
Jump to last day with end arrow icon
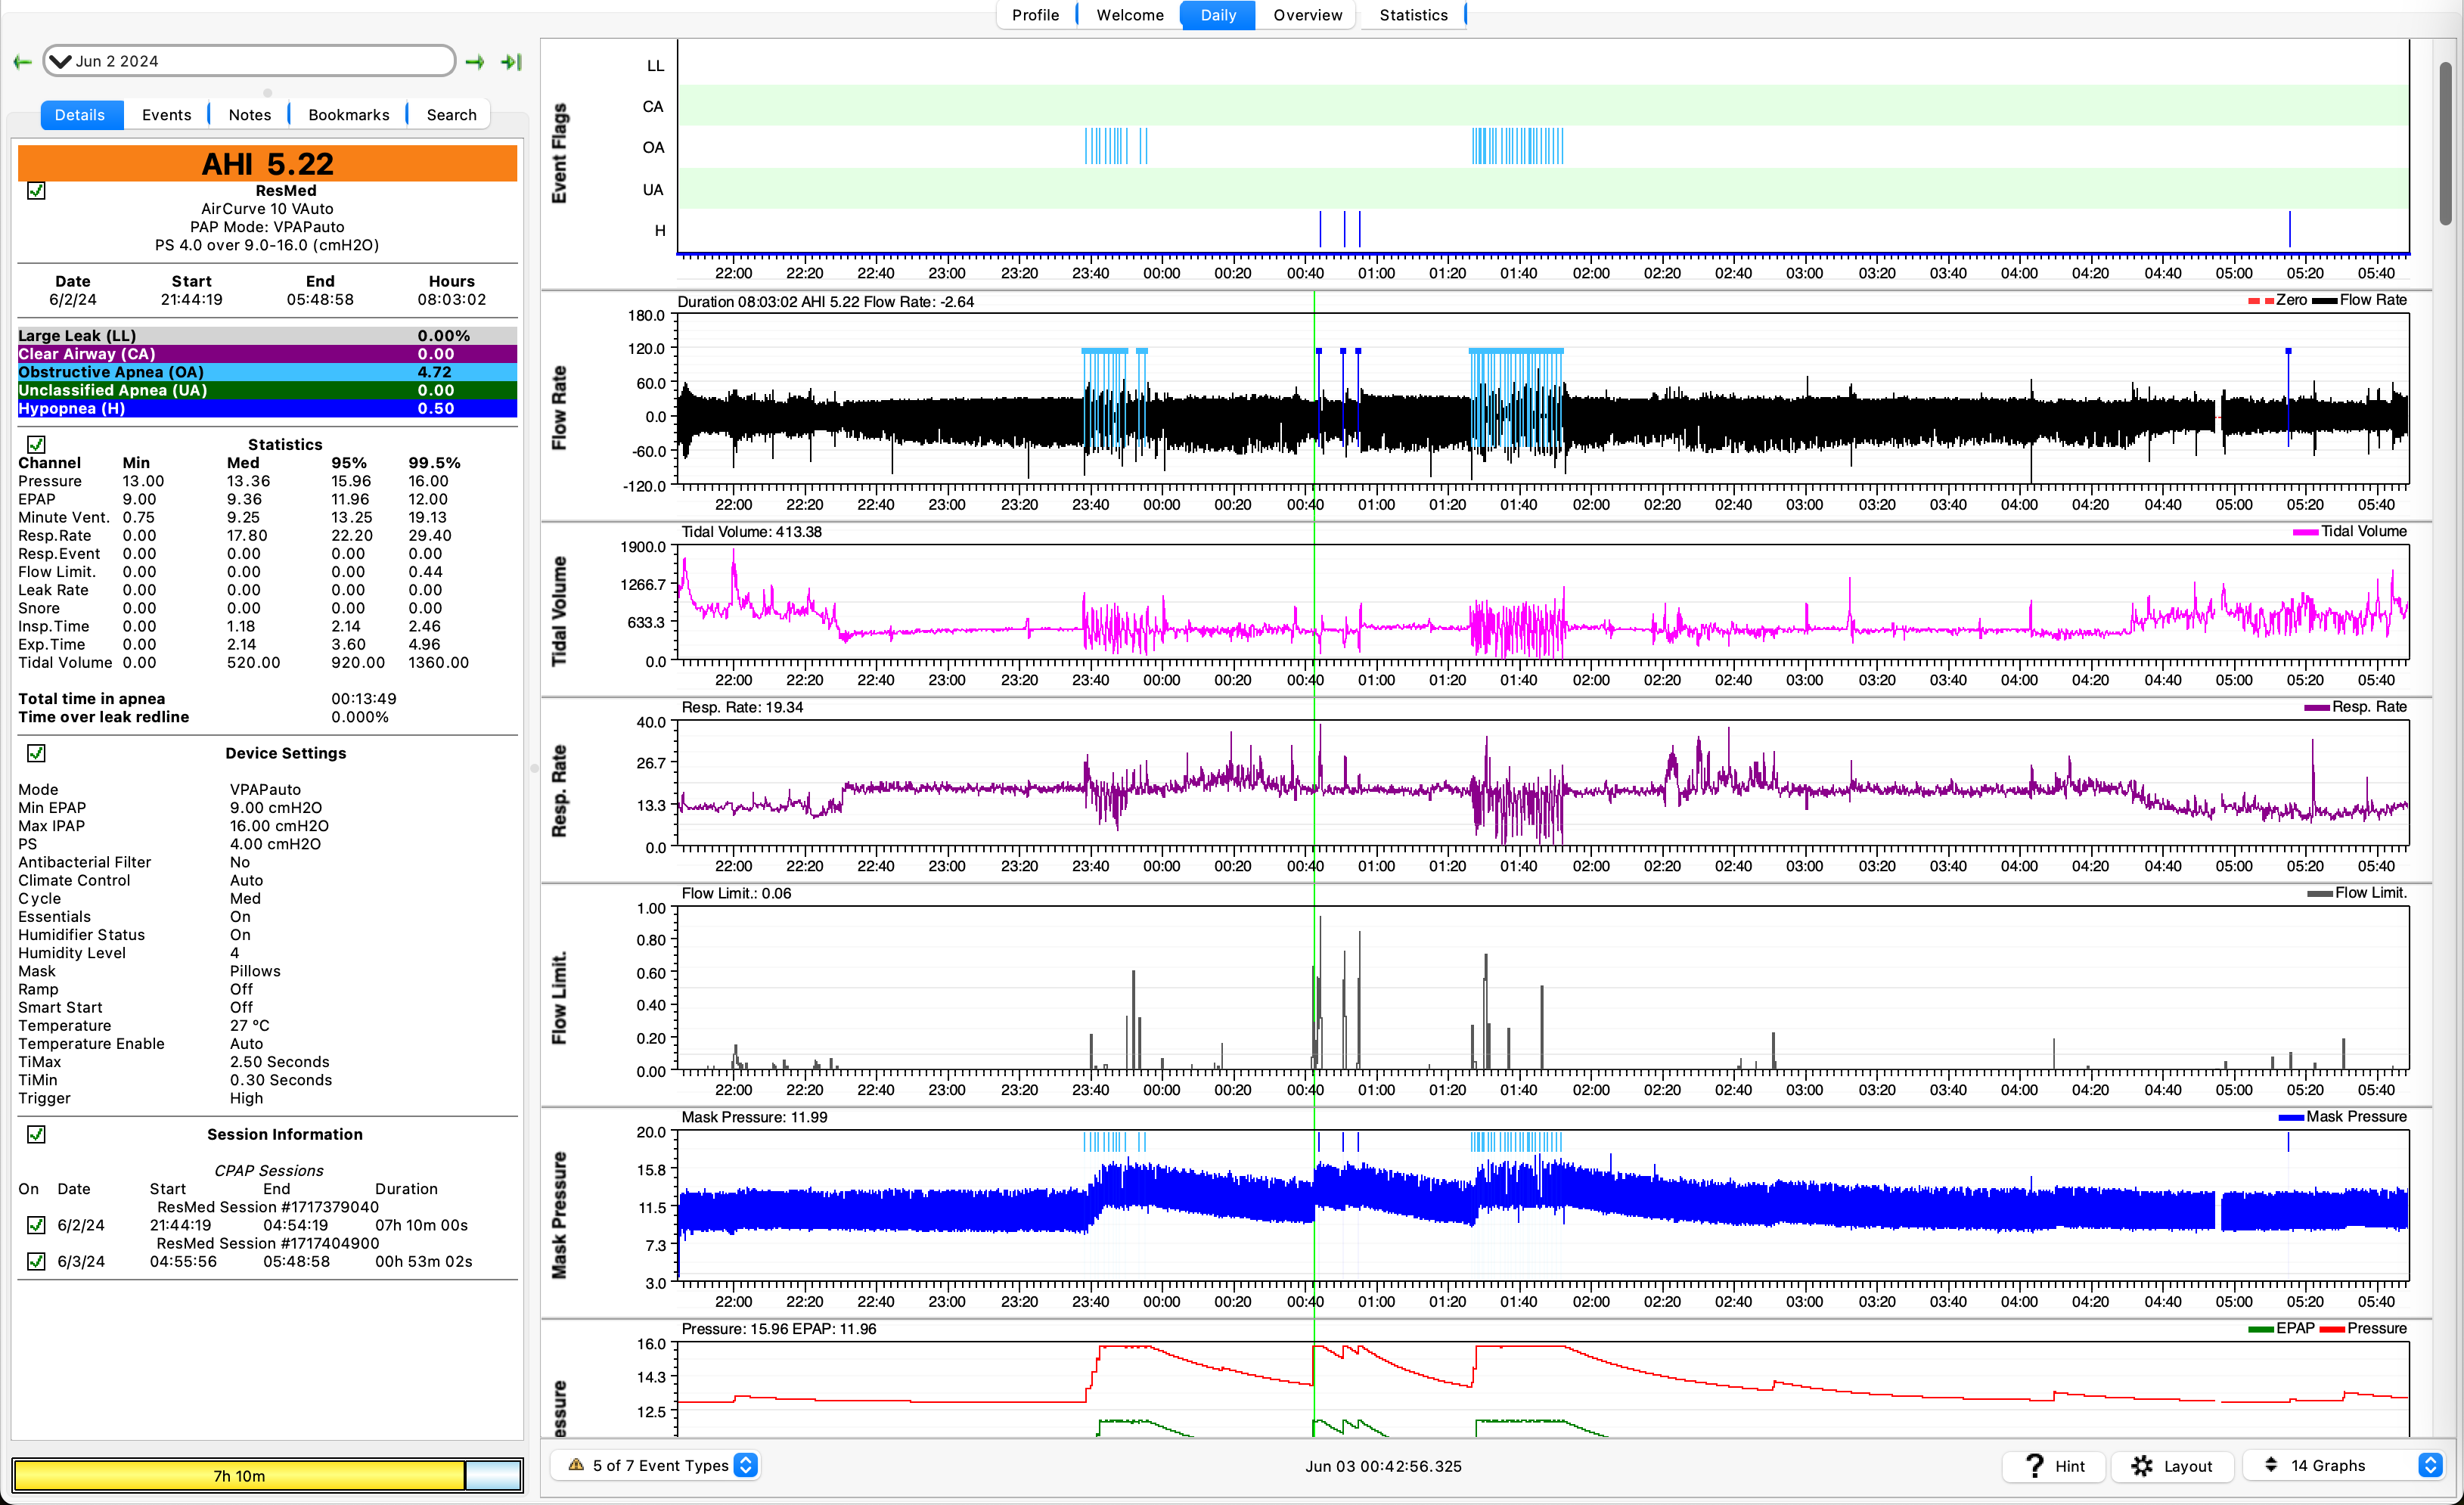tap(511, 62)
